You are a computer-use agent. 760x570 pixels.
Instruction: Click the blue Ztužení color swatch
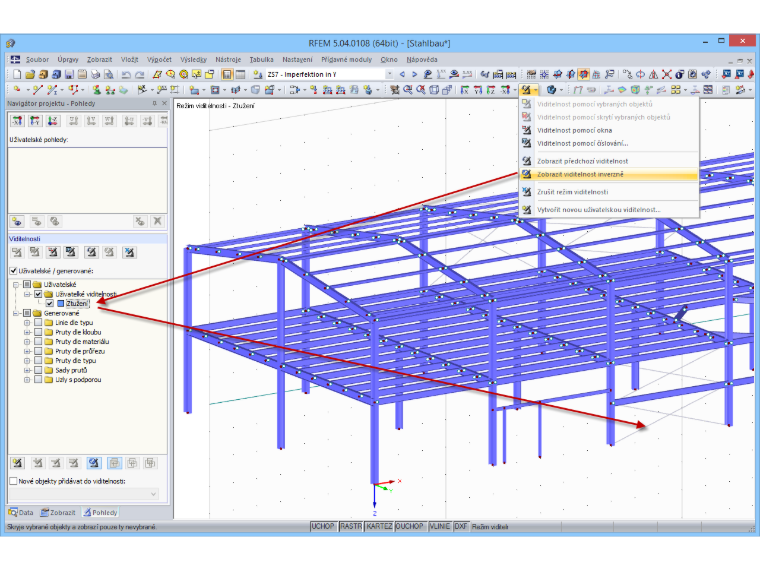(x=61, y=303)
